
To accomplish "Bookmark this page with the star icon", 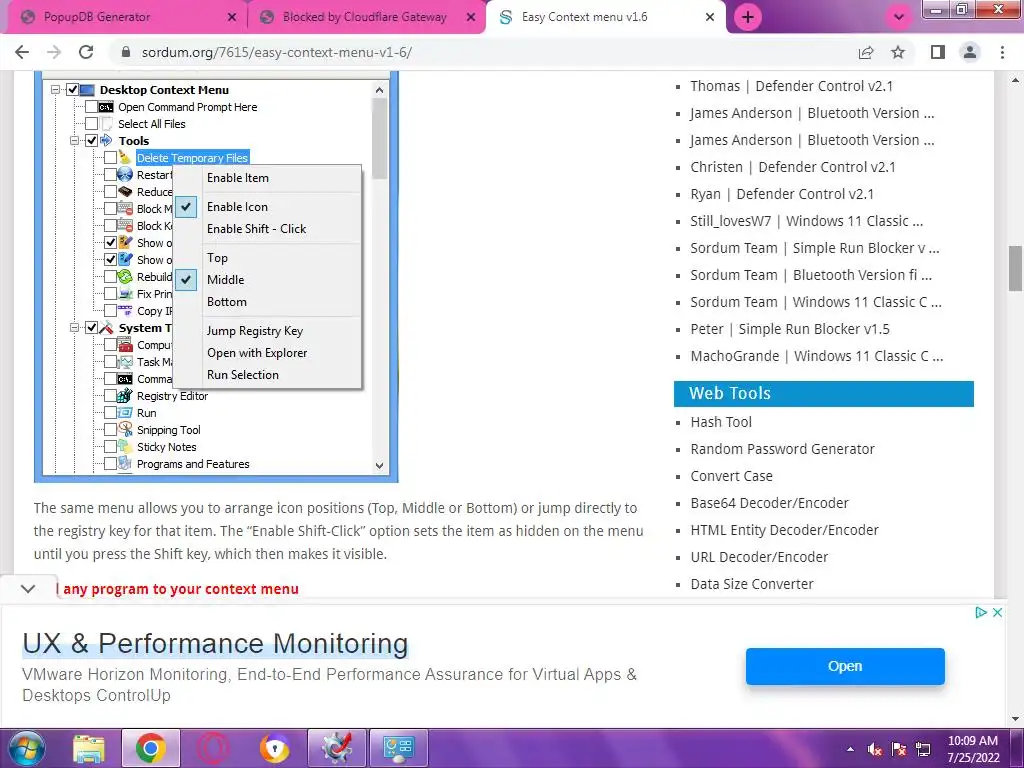I will coord(898,52).
